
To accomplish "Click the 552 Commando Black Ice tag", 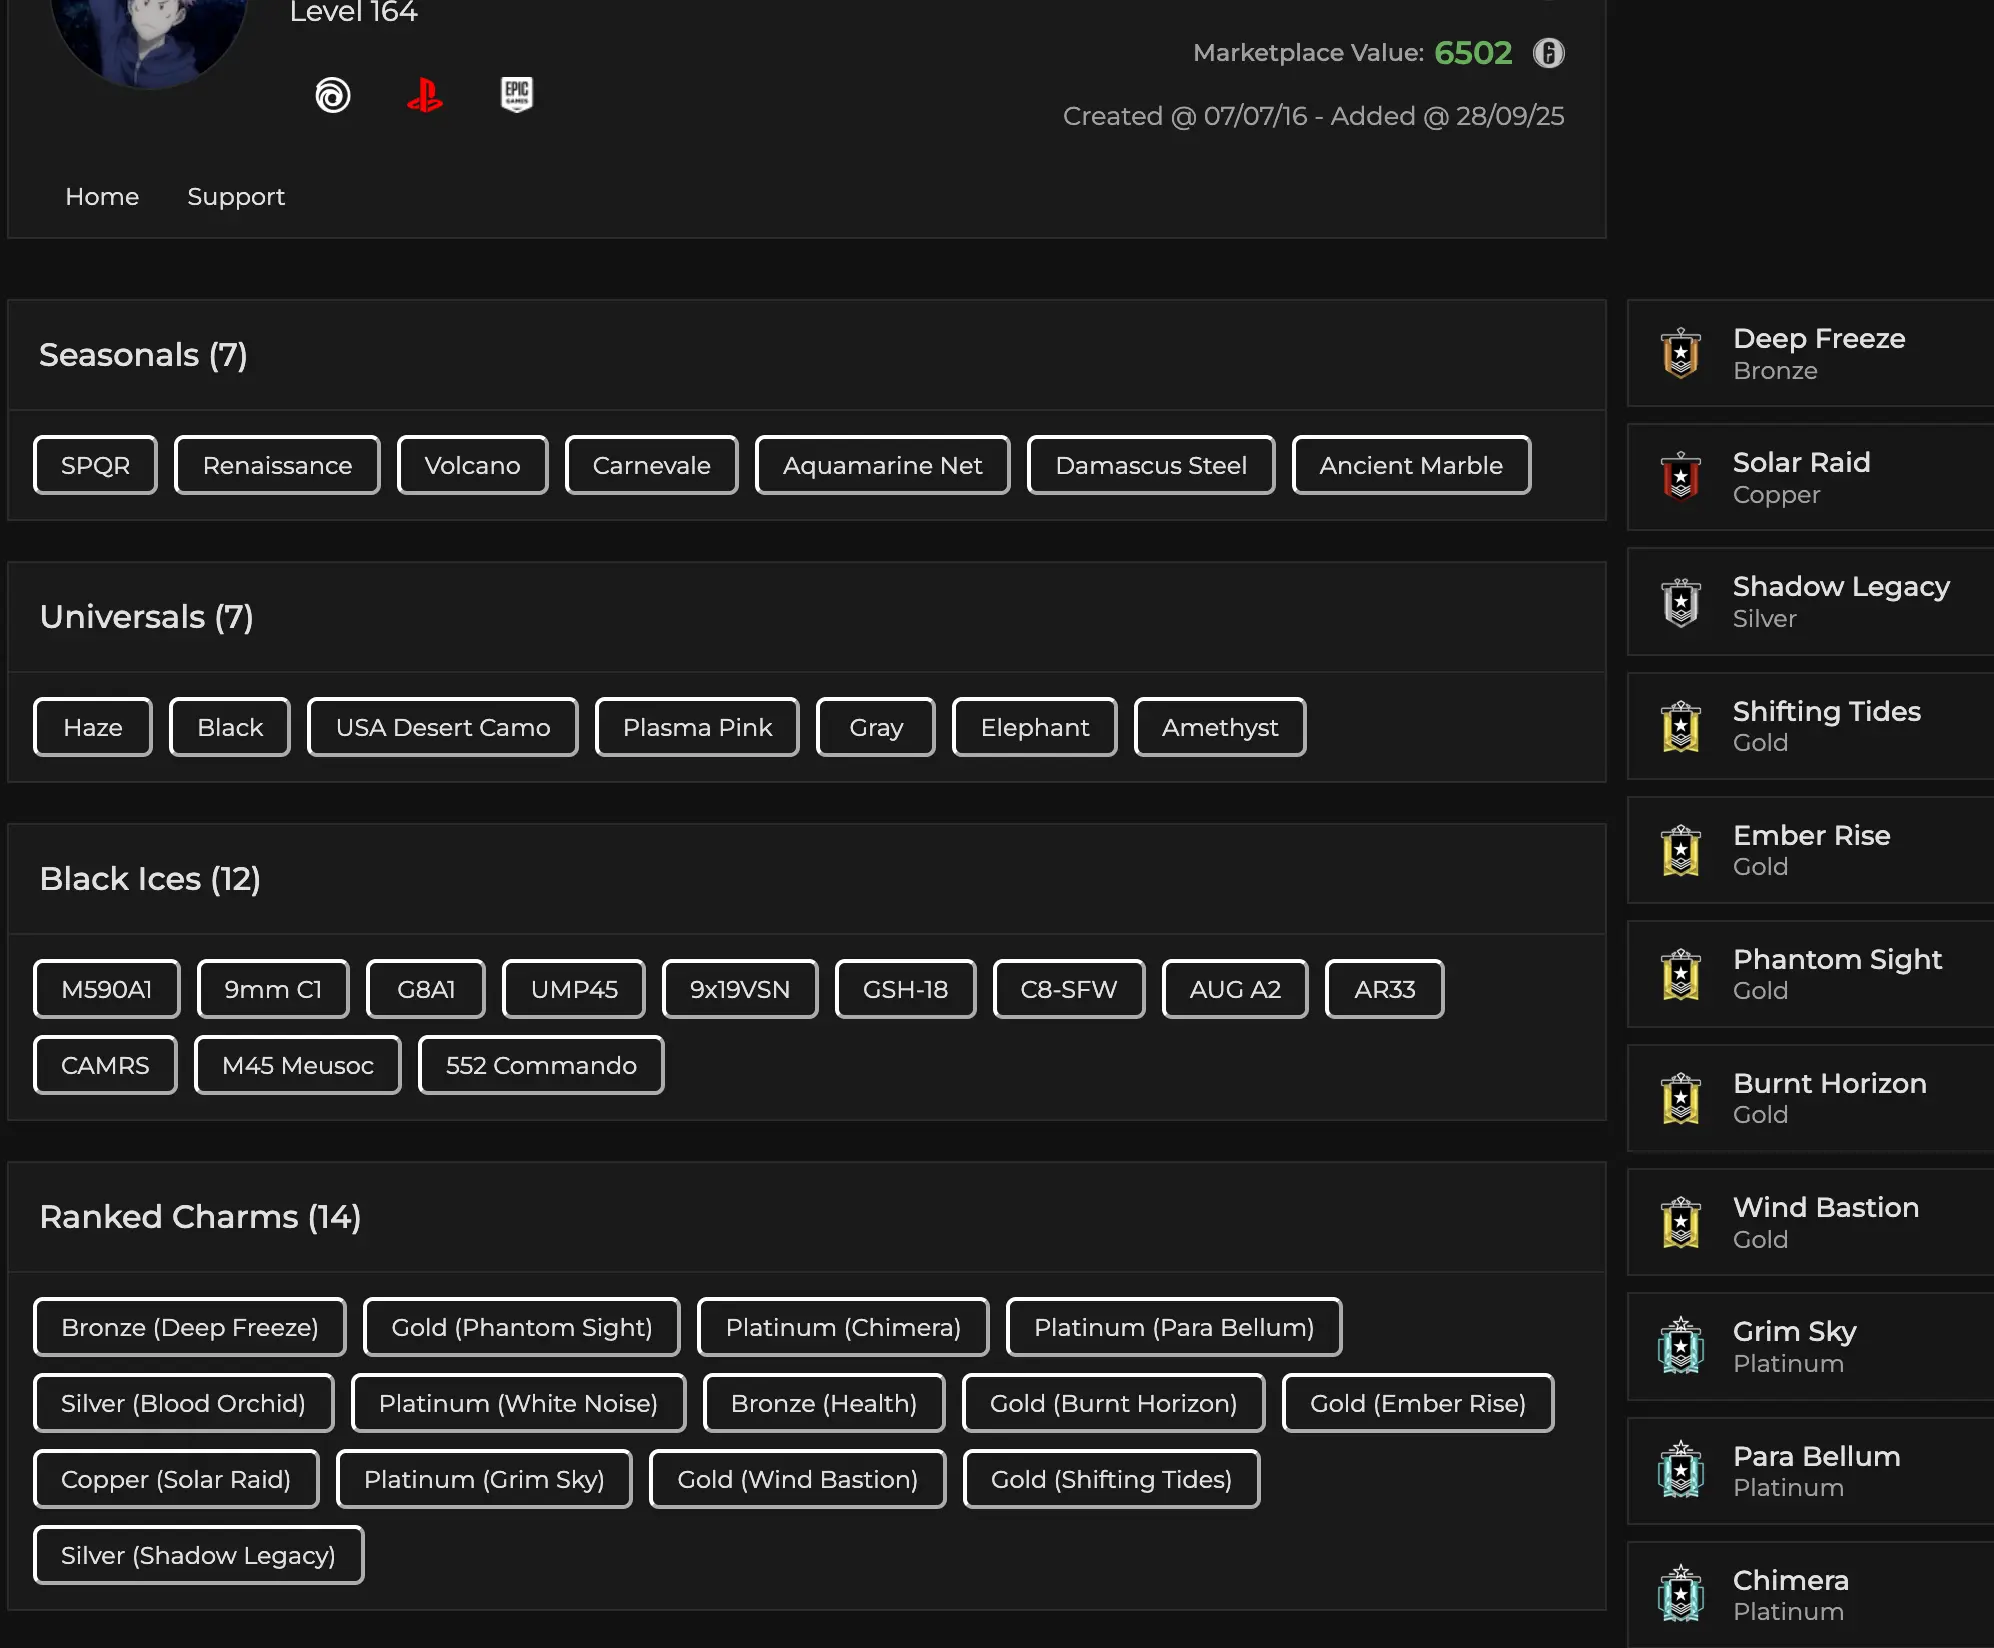I will coord(540,1065).
